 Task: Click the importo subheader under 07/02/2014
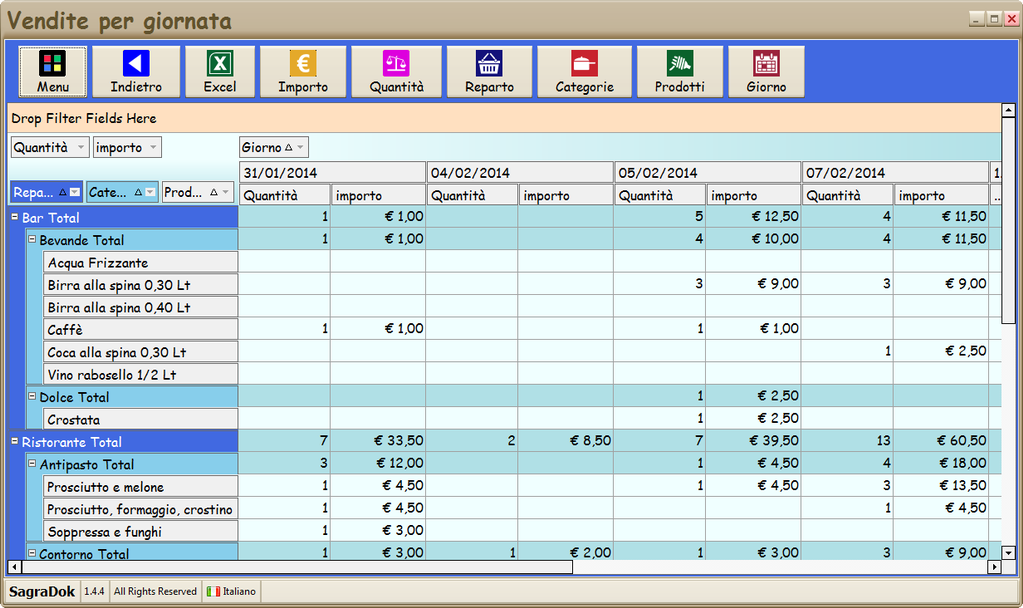(x=941, y=194)
